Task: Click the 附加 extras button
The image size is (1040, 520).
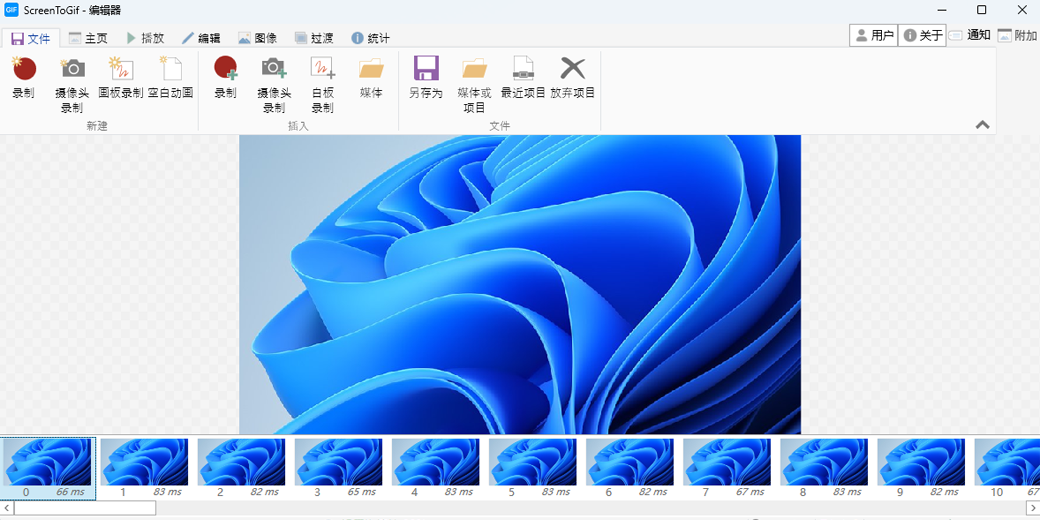Action: click(1017, 36)
